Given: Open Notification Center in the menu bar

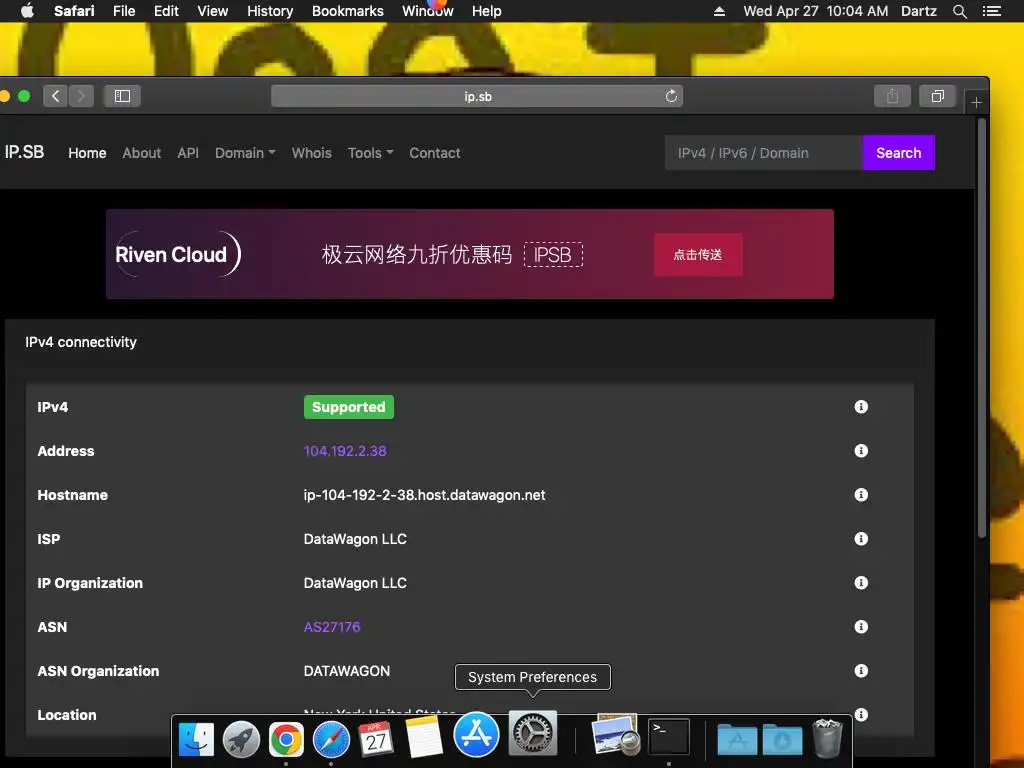Looking at the screenshot, I should pos(991,11).
